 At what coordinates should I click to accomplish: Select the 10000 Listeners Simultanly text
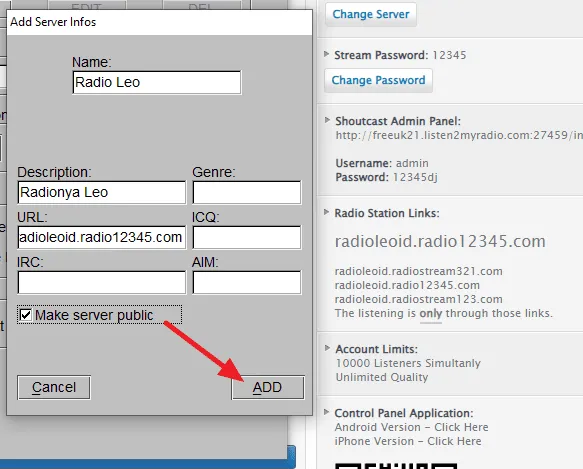[x=408, y=363]
